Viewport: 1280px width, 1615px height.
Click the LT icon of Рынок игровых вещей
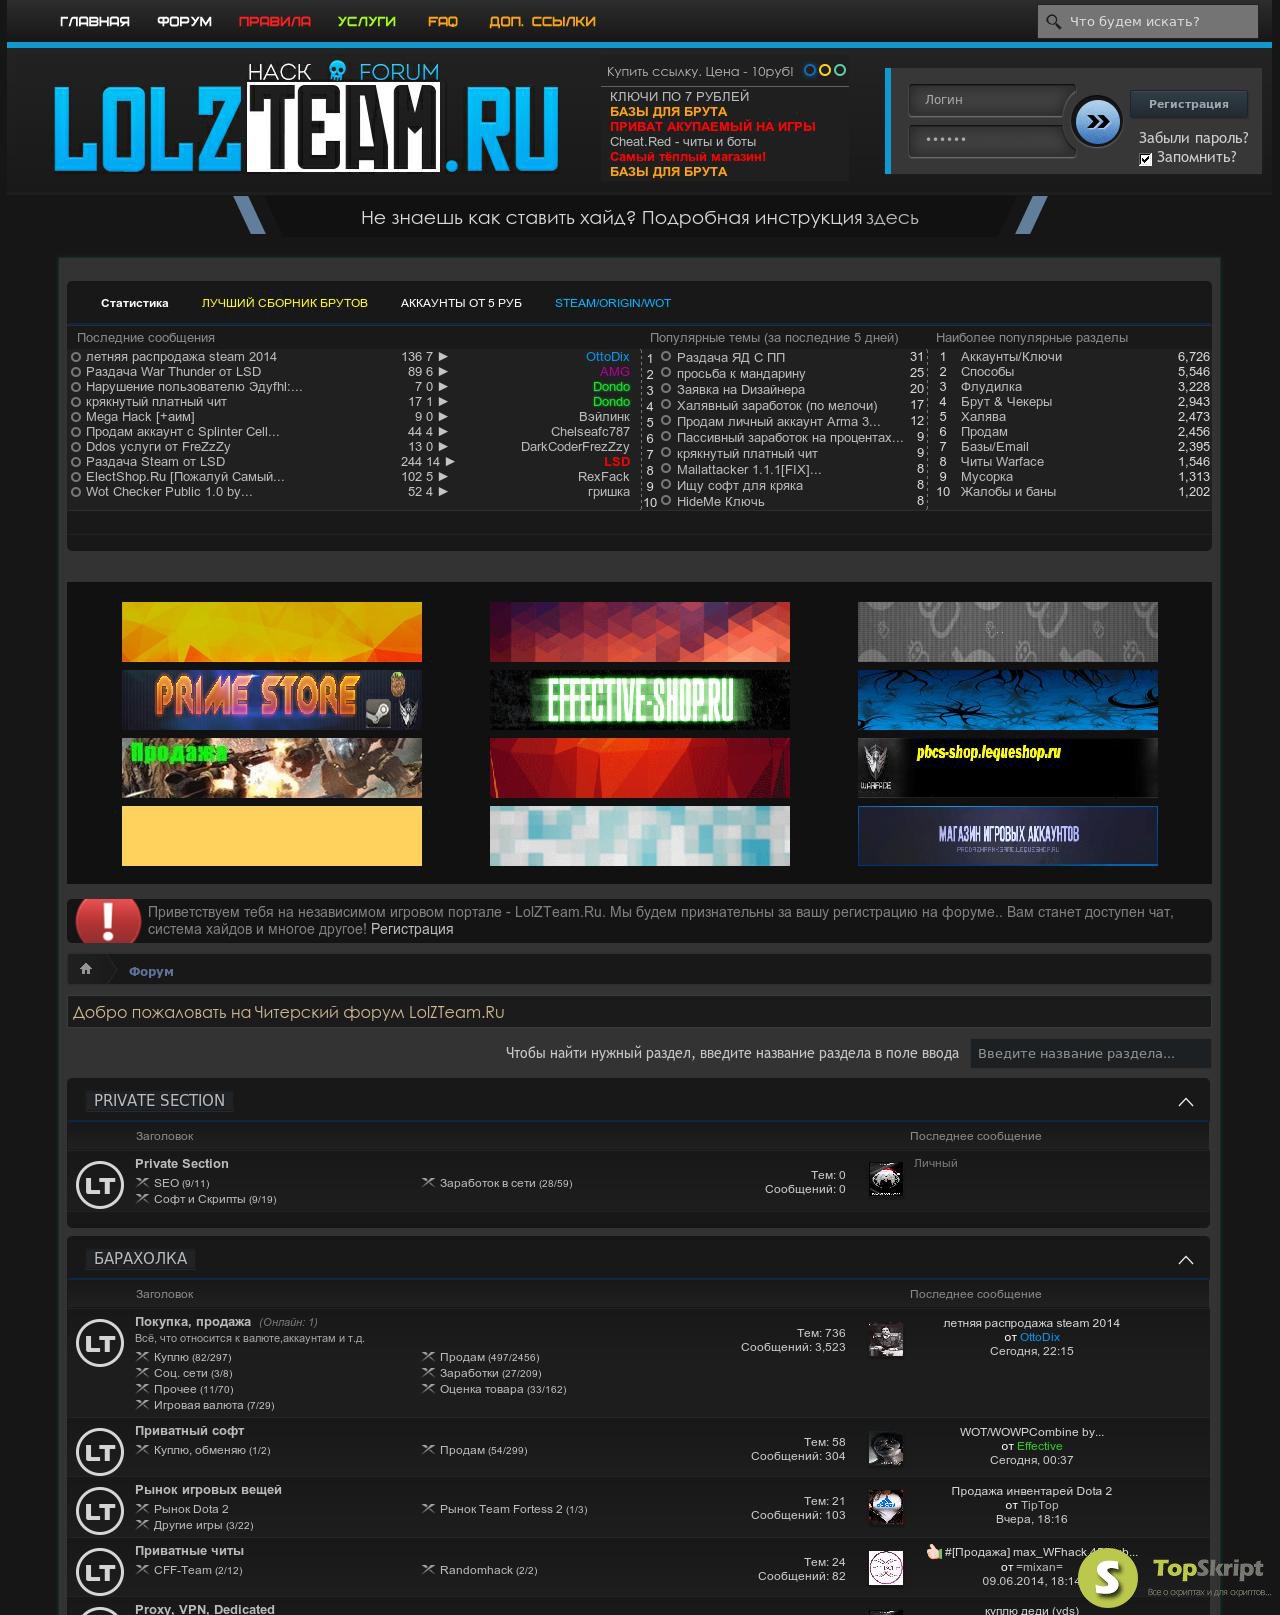[x=100, y=1511]
